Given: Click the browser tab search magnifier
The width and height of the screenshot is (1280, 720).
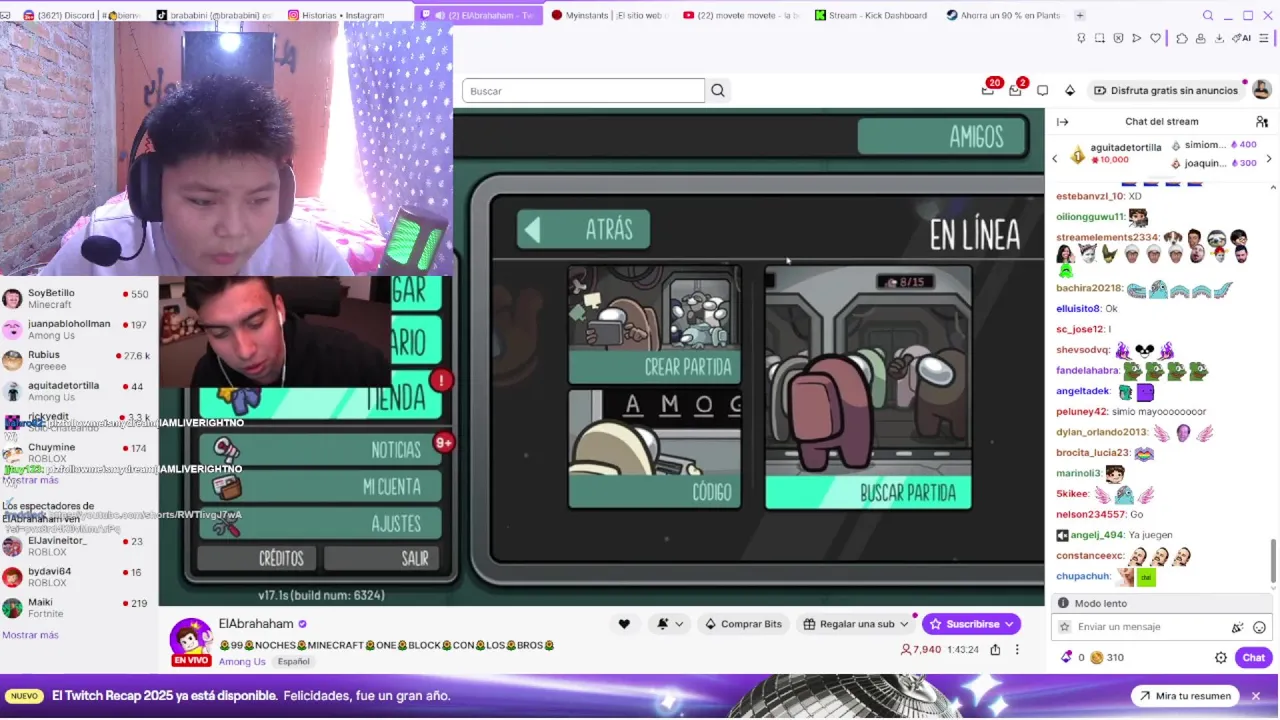Looking at the screenshot, I should (1208, 15).
